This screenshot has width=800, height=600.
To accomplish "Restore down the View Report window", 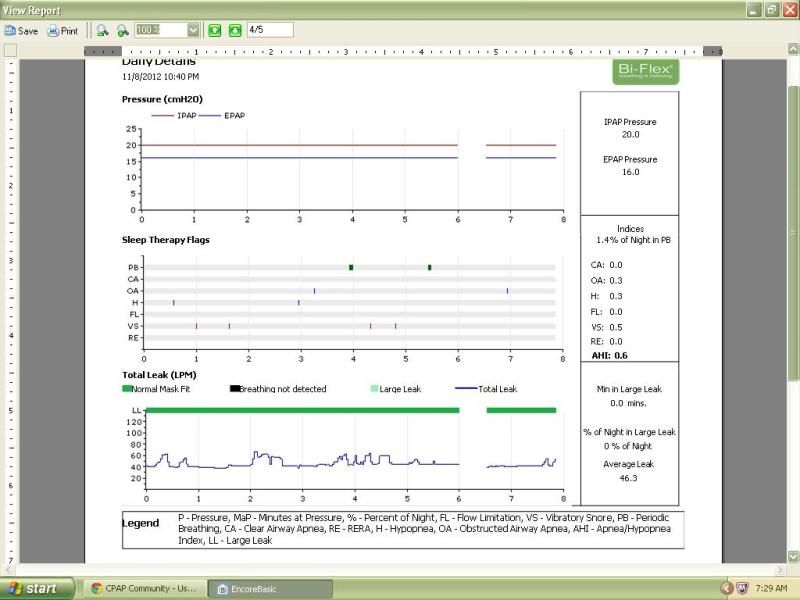I will (x=772, y=10).
